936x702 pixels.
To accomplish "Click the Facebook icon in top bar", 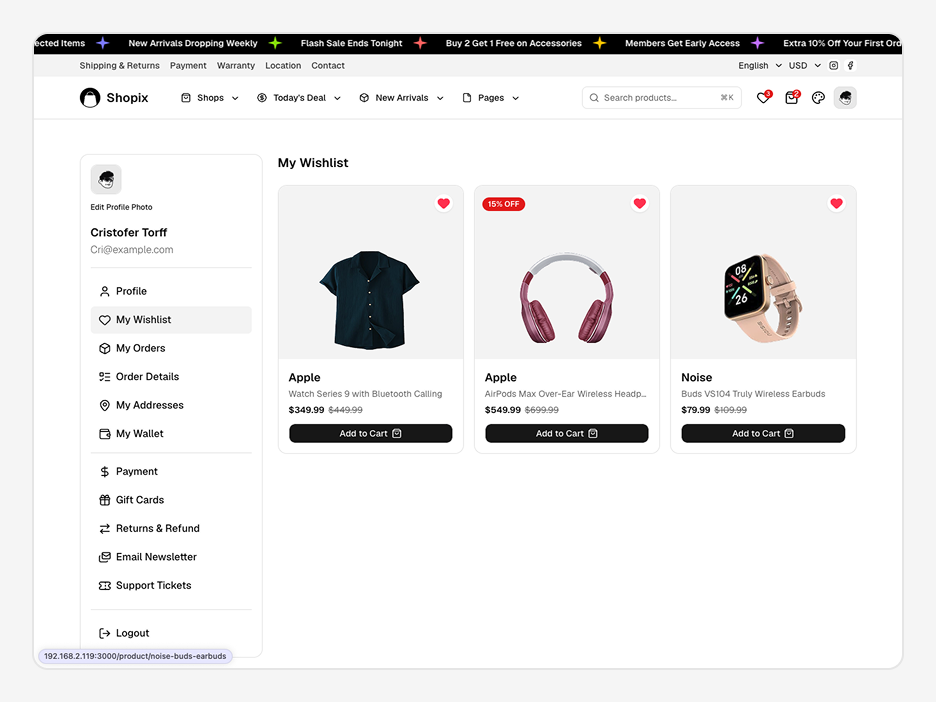I will [x=851, y=66].
